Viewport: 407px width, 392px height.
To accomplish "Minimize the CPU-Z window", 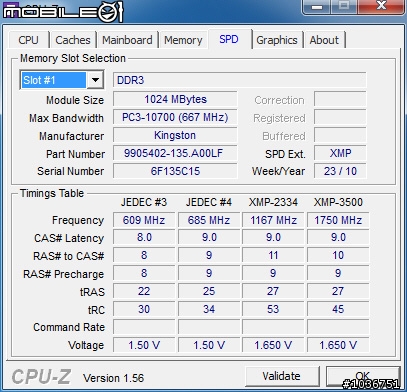I will pos(317,7).
